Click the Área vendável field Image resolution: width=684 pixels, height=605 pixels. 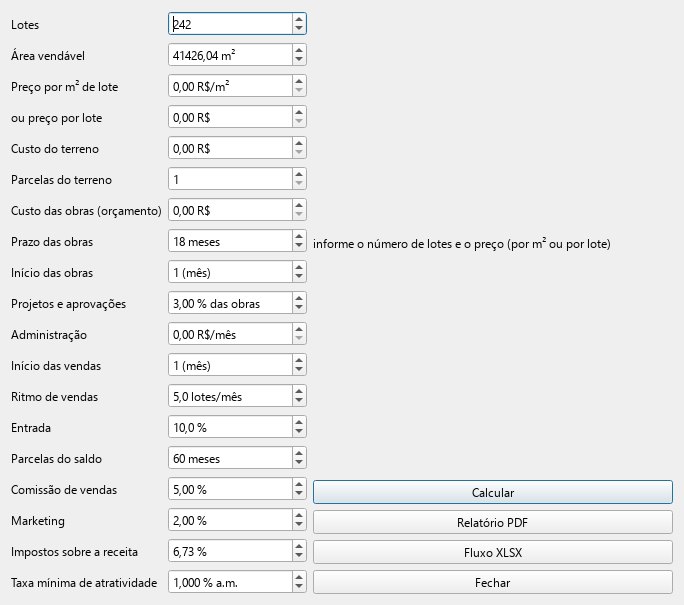[230, 55]
